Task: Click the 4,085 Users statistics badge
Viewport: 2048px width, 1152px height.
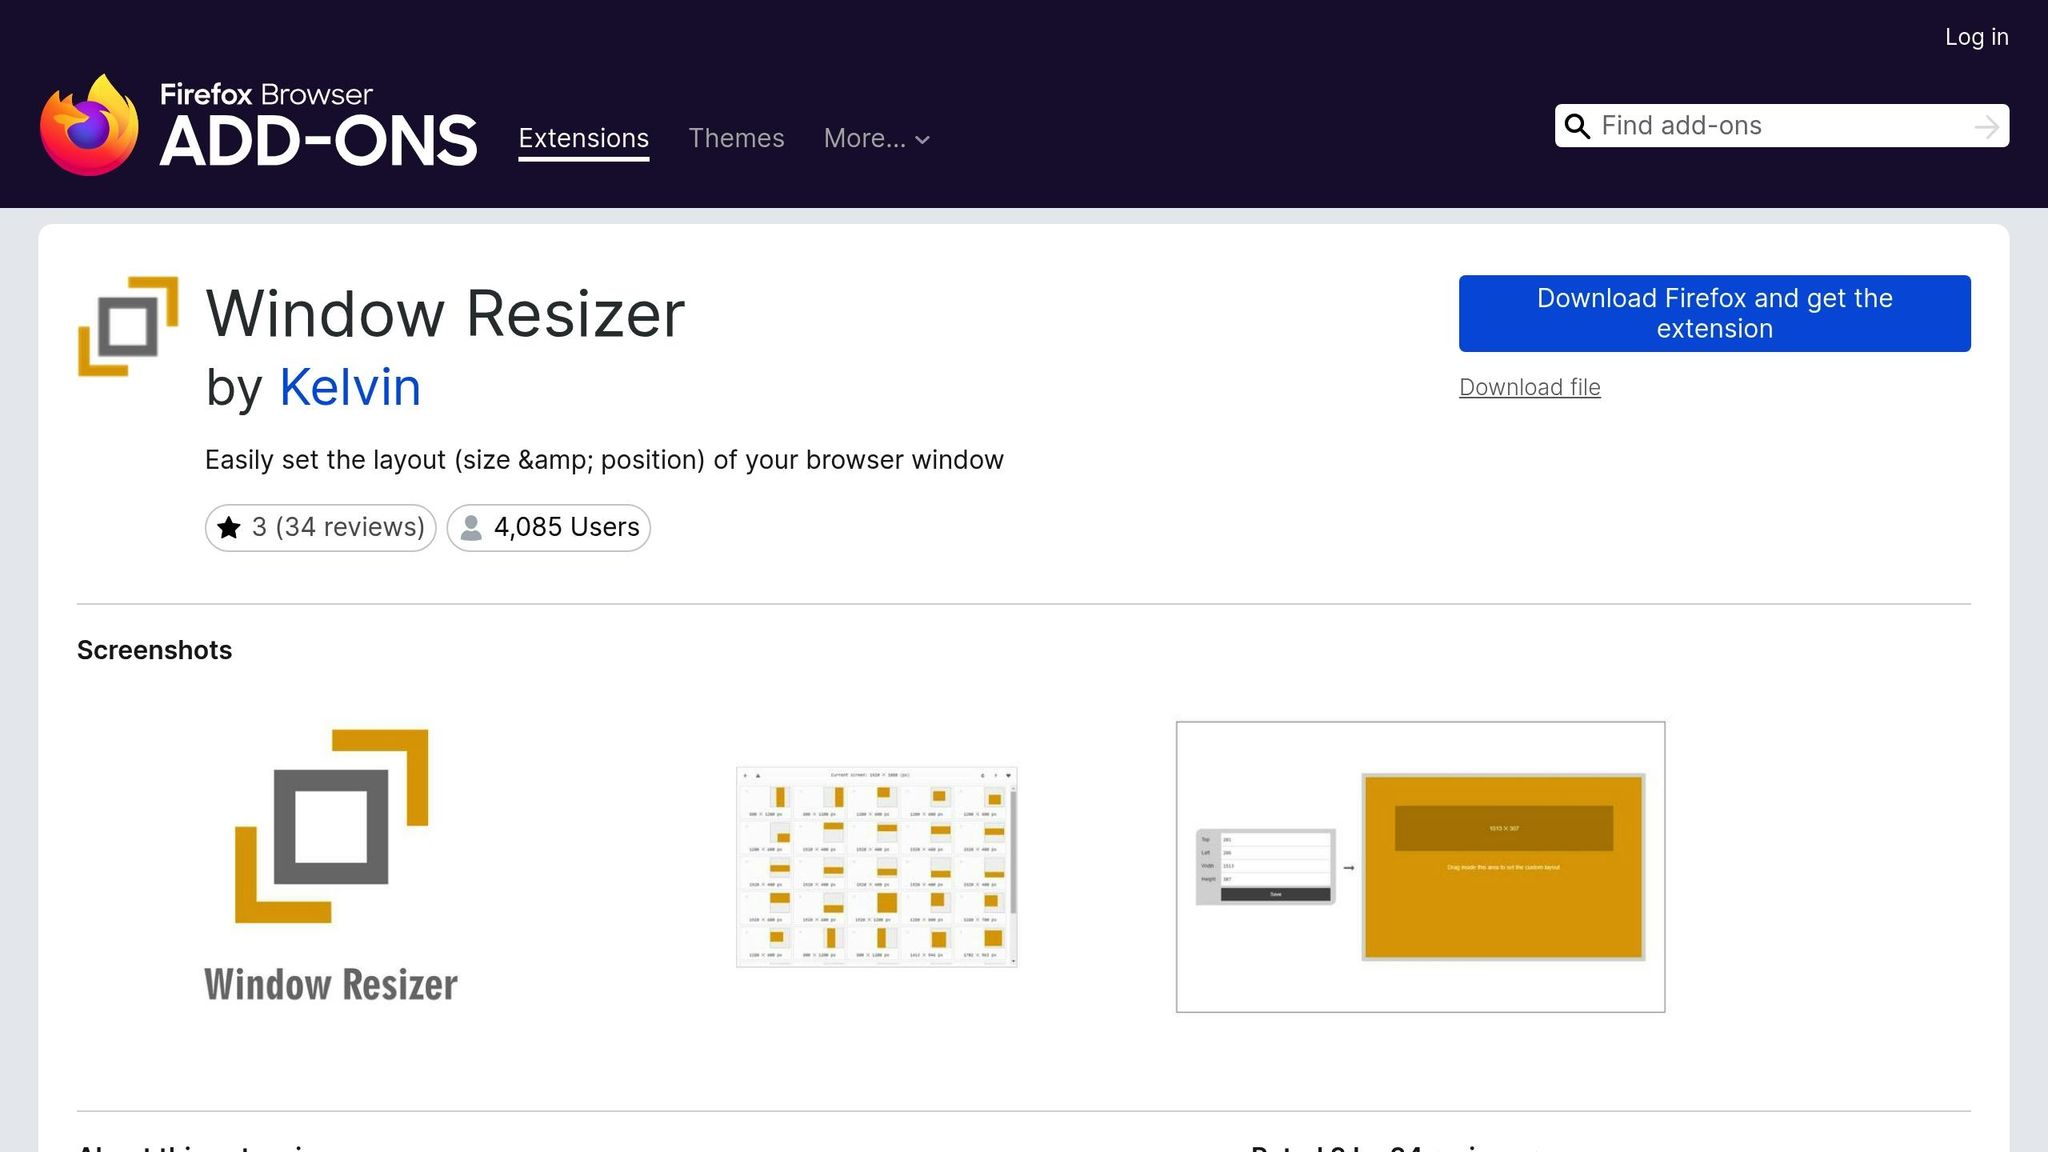Action: (548, 527)
